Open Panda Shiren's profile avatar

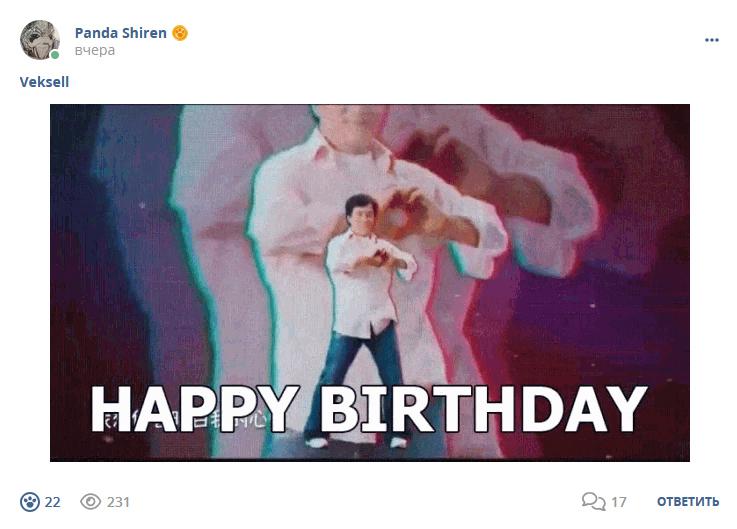pos(40,40)
